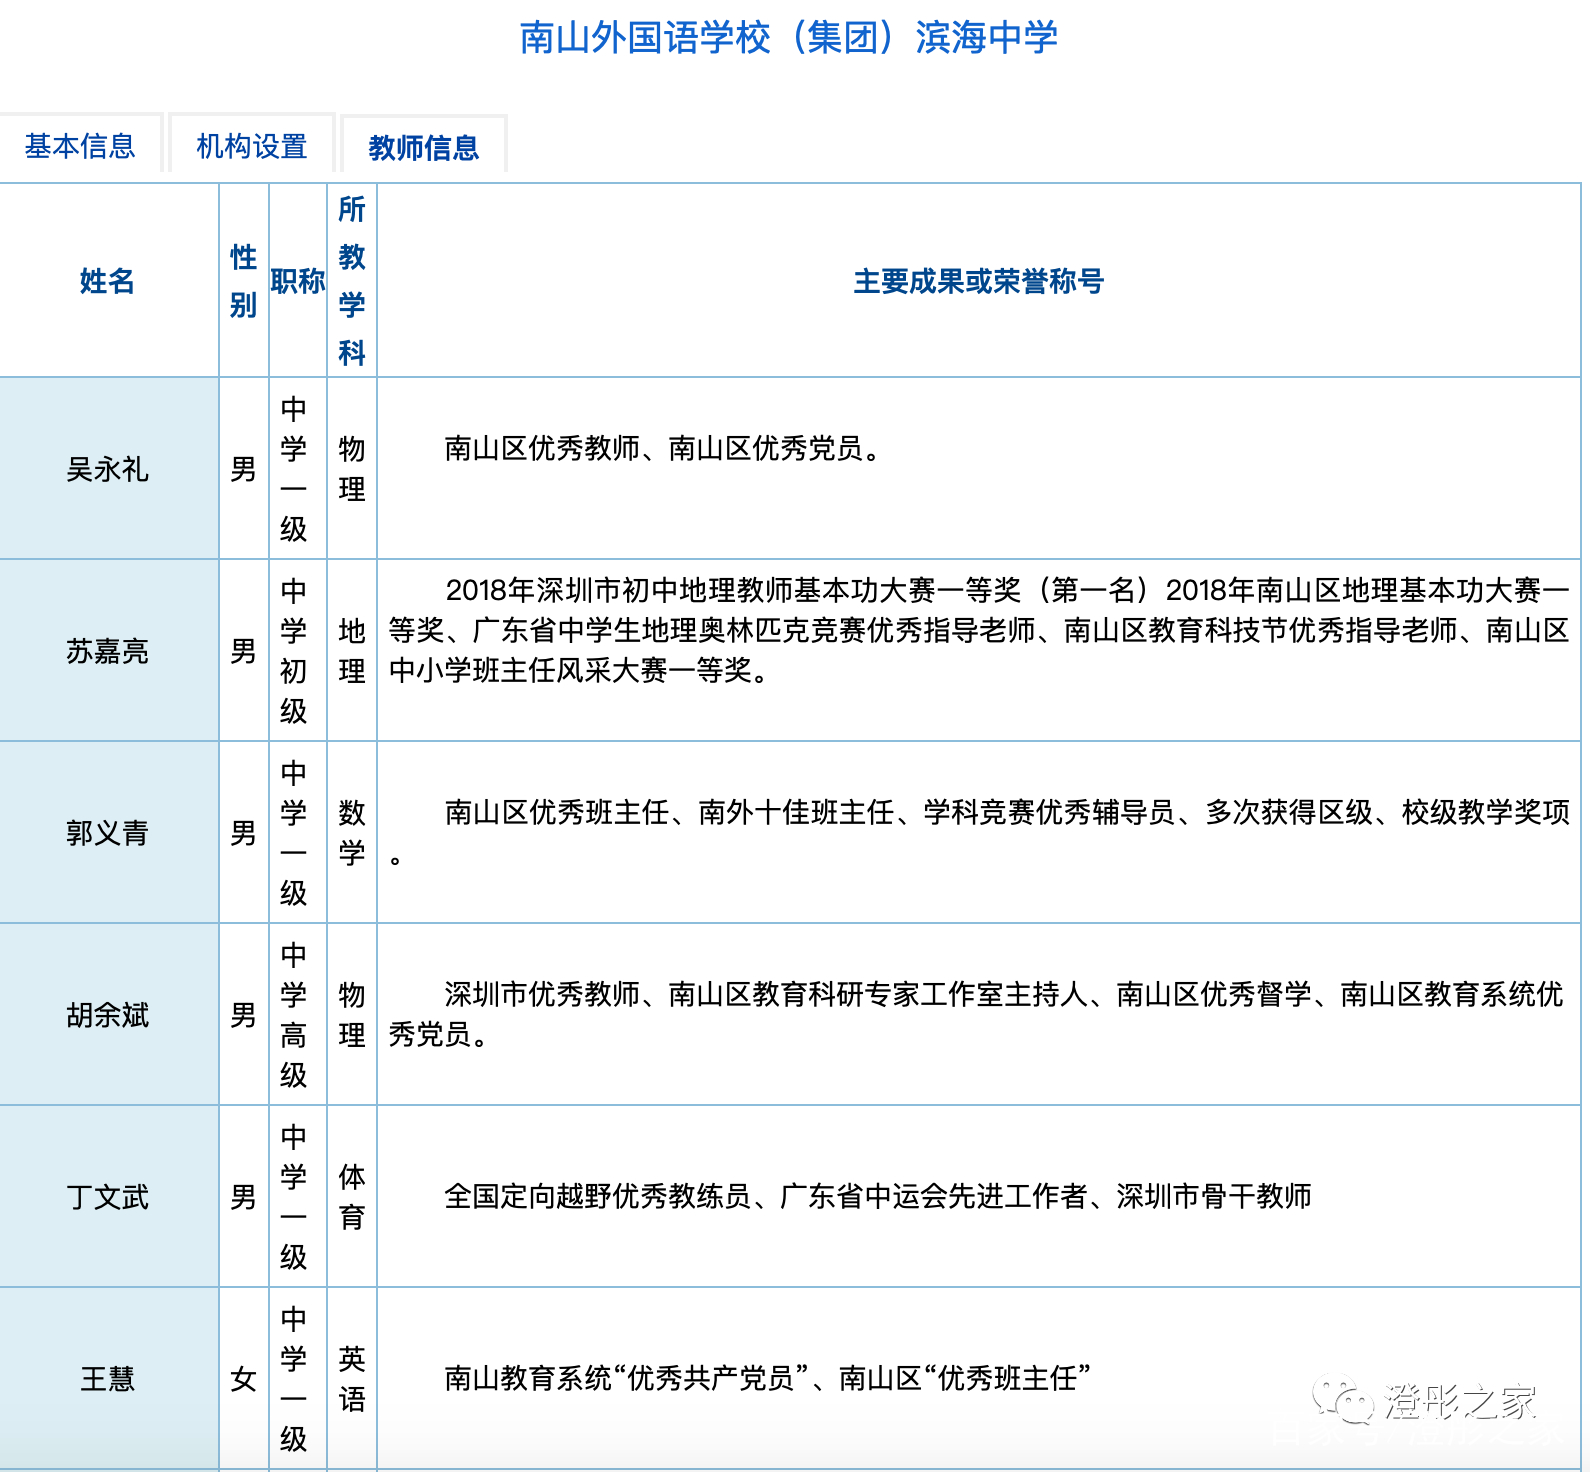Click 郭义青's gender cell 男
The width and height of the screenshot is (1590, 1472).
click(x=244, y=833)
